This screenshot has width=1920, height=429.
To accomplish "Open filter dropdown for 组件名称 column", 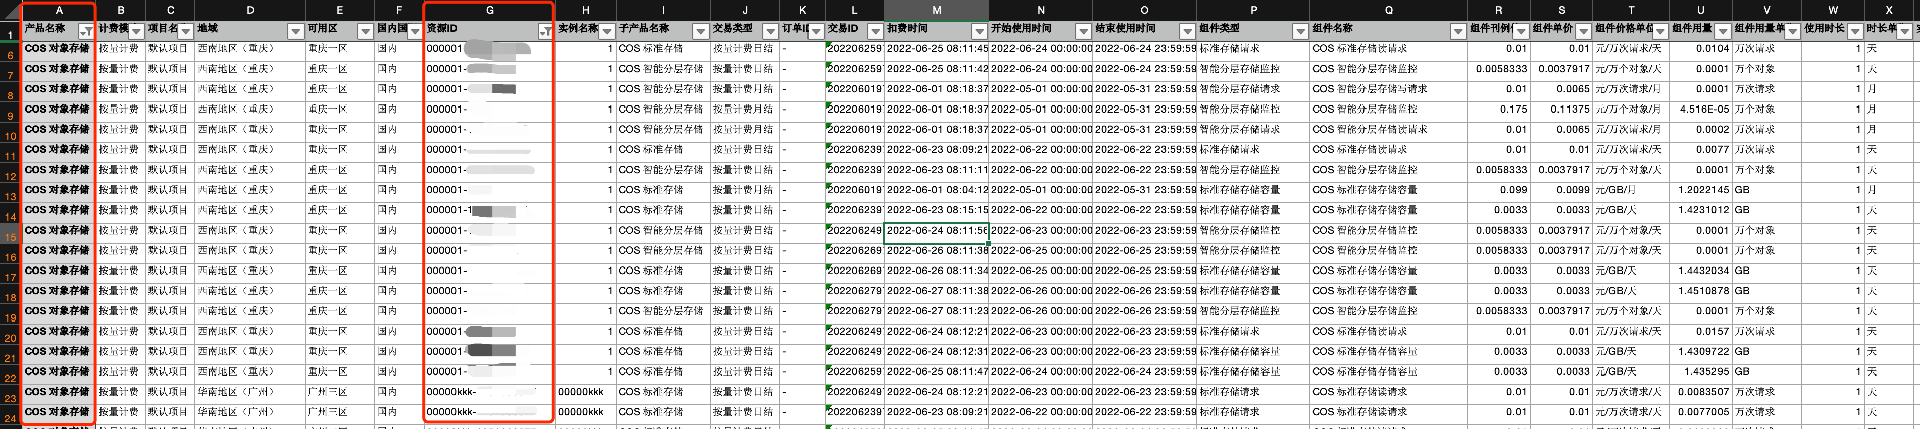I will click(1459, 32).
